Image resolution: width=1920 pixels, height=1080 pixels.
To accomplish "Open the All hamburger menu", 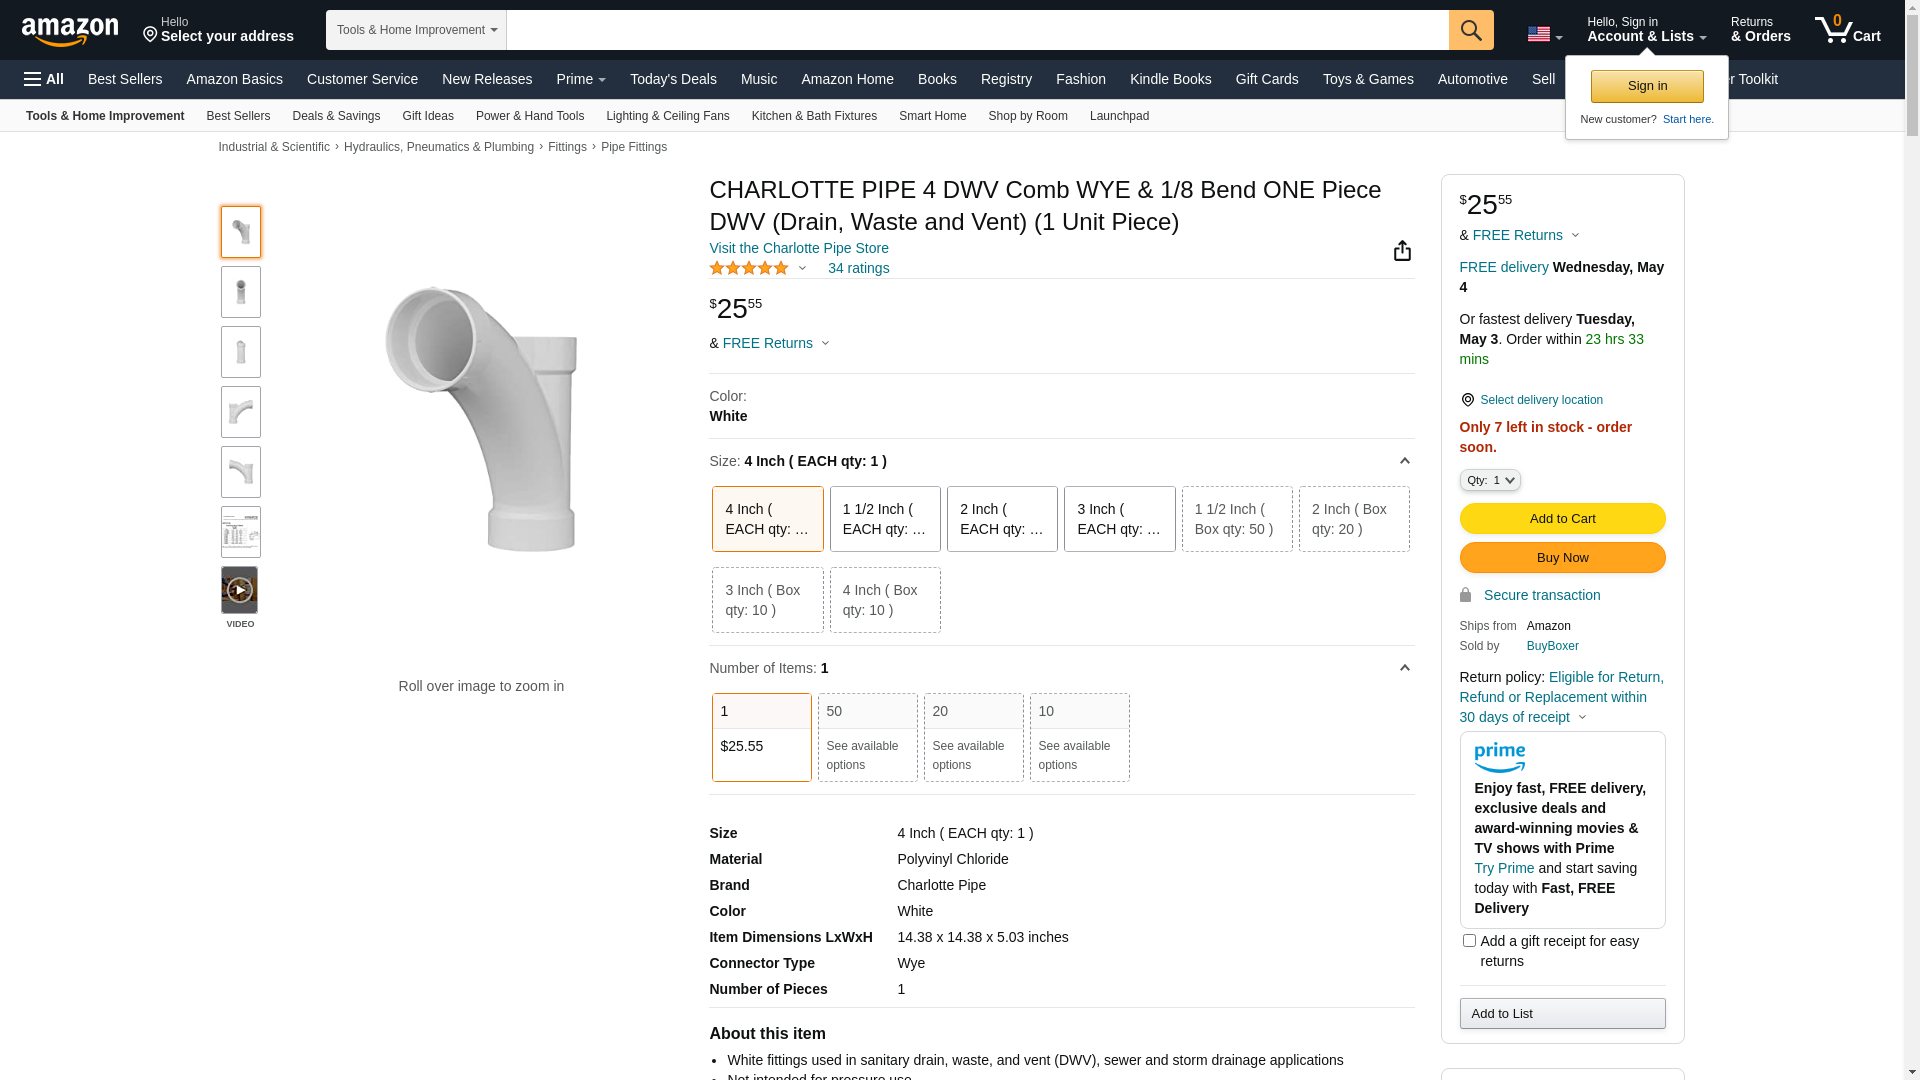I will [x=44, y=79].
